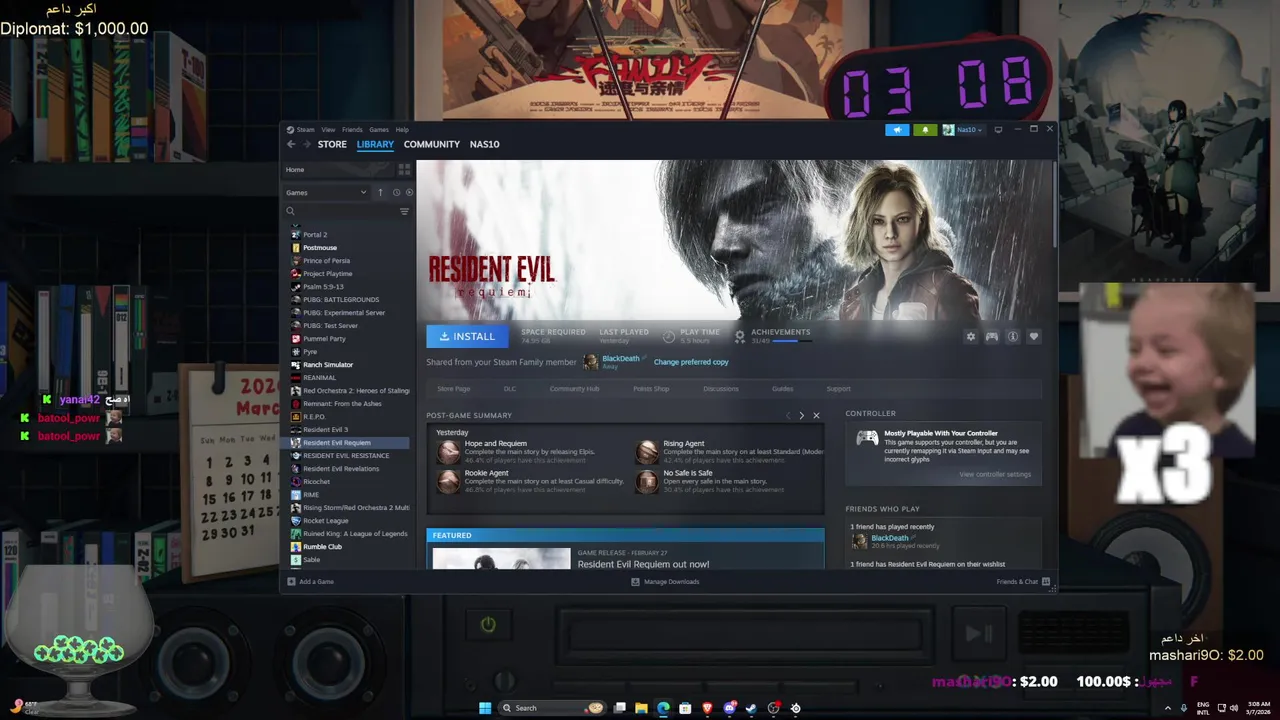1280x720 pixels.
Task: Open the Support tab
Action: click(x=838, y=388)
